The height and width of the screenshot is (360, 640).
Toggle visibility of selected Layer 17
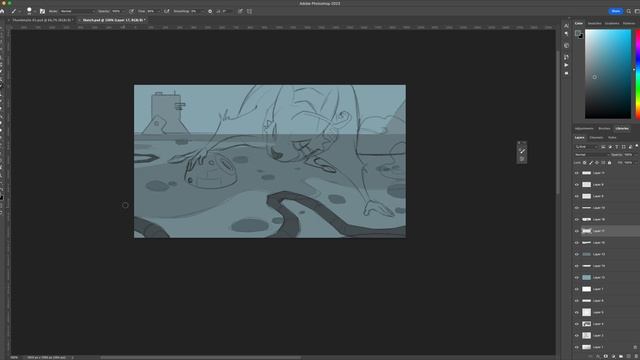tap(577, 231)
